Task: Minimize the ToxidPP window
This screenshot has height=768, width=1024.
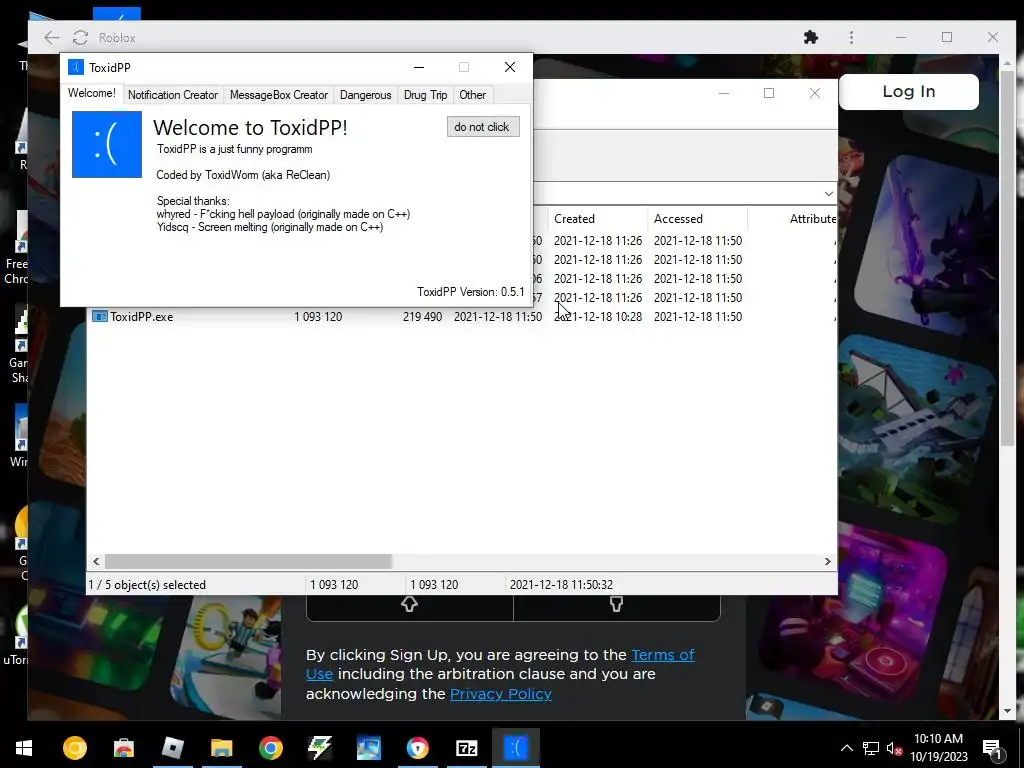Action: point(419,67)
